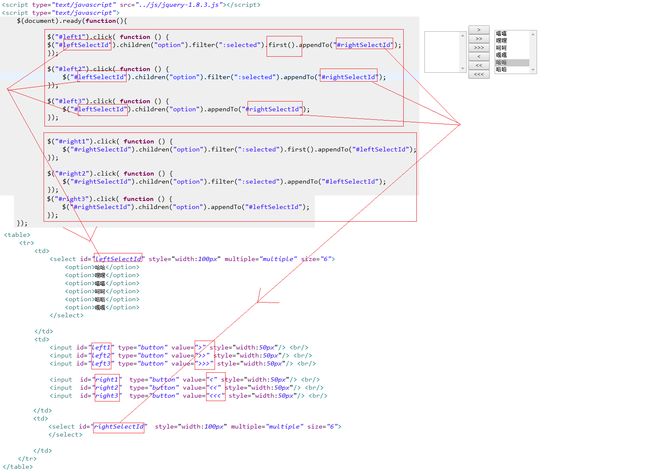Click the select id="leftSelectId" line
Image resolution: width=650 pixels, height=473 pixels.
point(192,259)
